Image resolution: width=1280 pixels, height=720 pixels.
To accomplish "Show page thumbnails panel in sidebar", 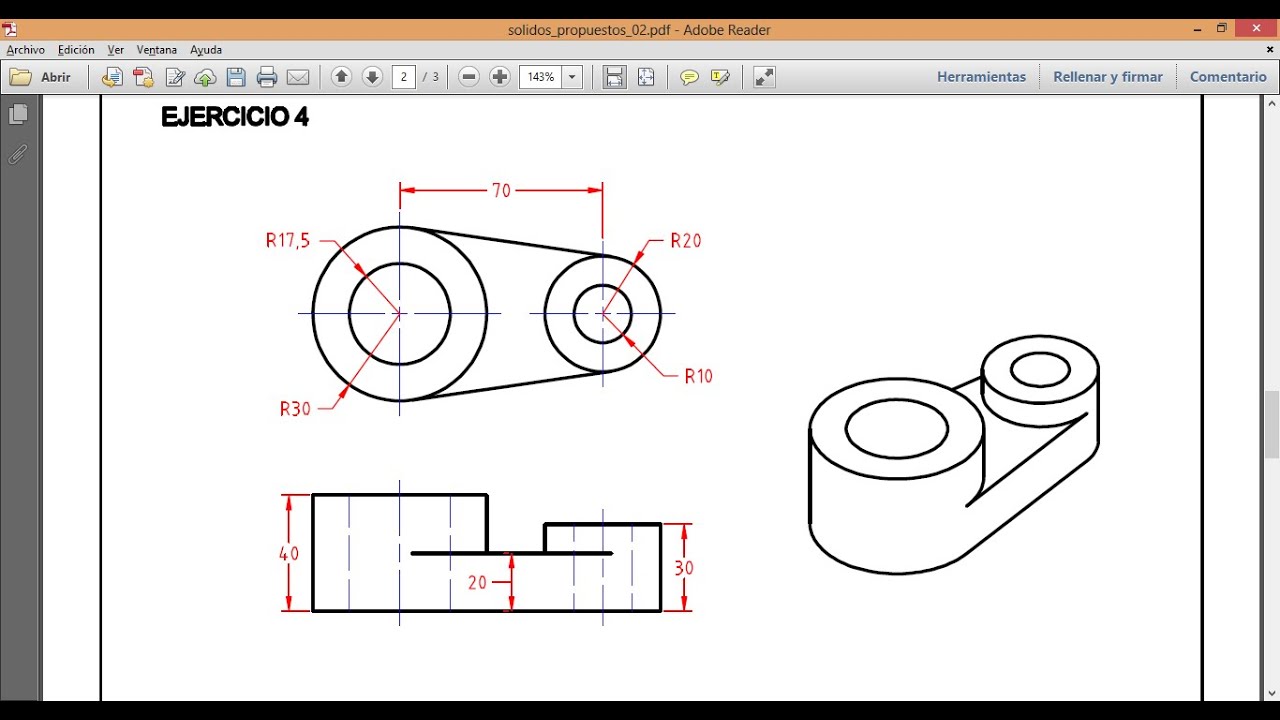I will point(18,115).
